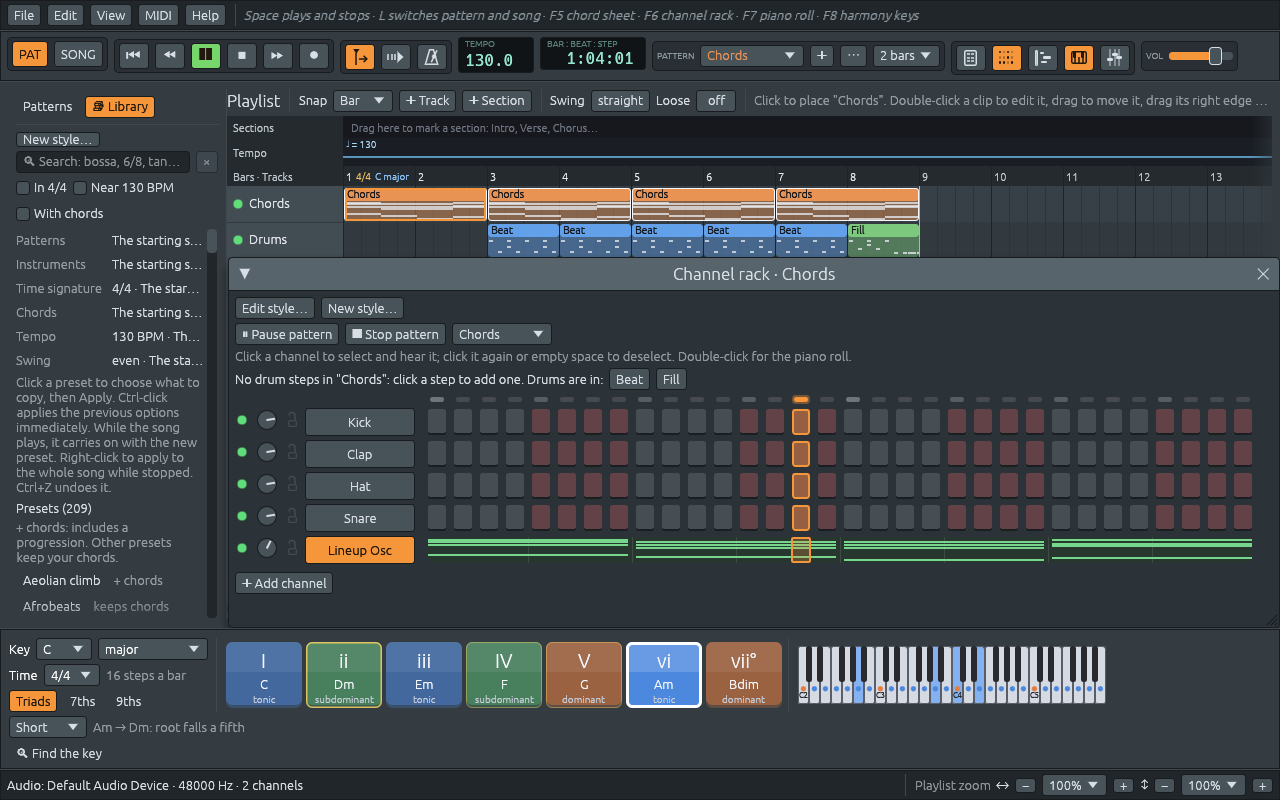The width and height of the screenshot is (1280, 800).
Task: Click the Edit style… button
Action: click(x=275, y=308)
